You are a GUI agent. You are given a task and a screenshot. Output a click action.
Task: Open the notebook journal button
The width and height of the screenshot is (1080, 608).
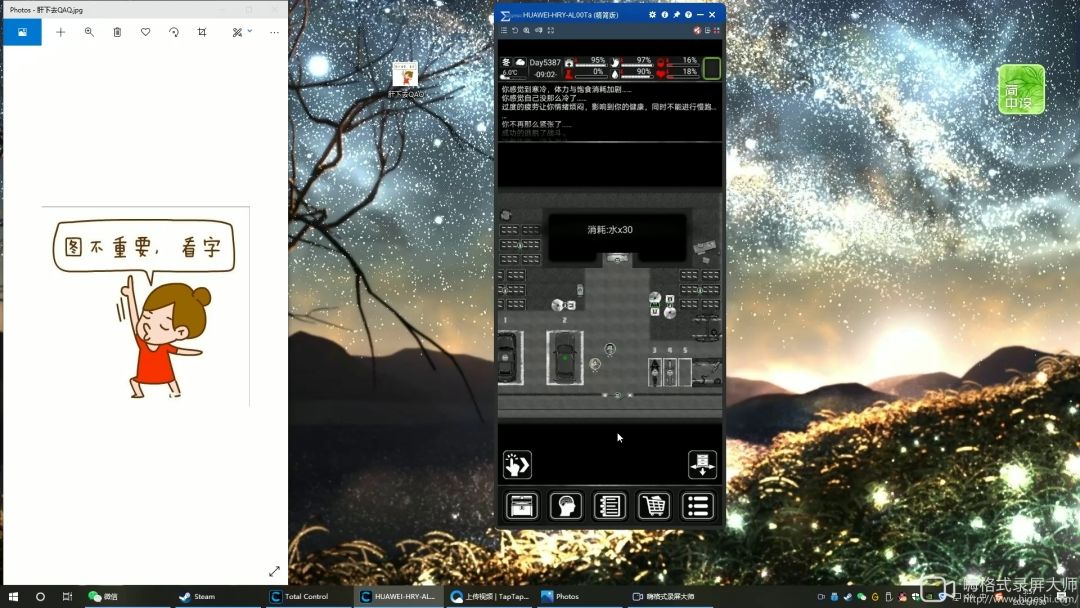coord(610,506)
